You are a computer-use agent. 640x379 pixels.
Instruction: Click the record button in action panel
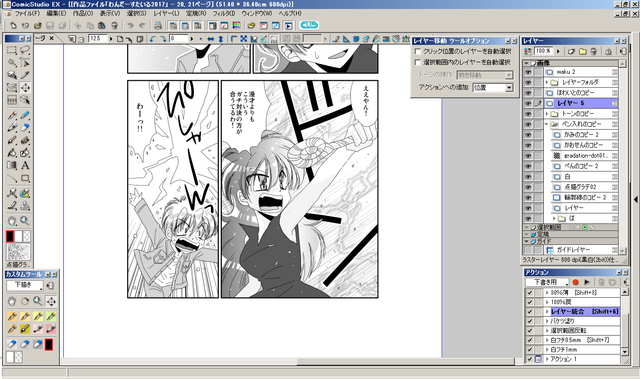(576, 282)
